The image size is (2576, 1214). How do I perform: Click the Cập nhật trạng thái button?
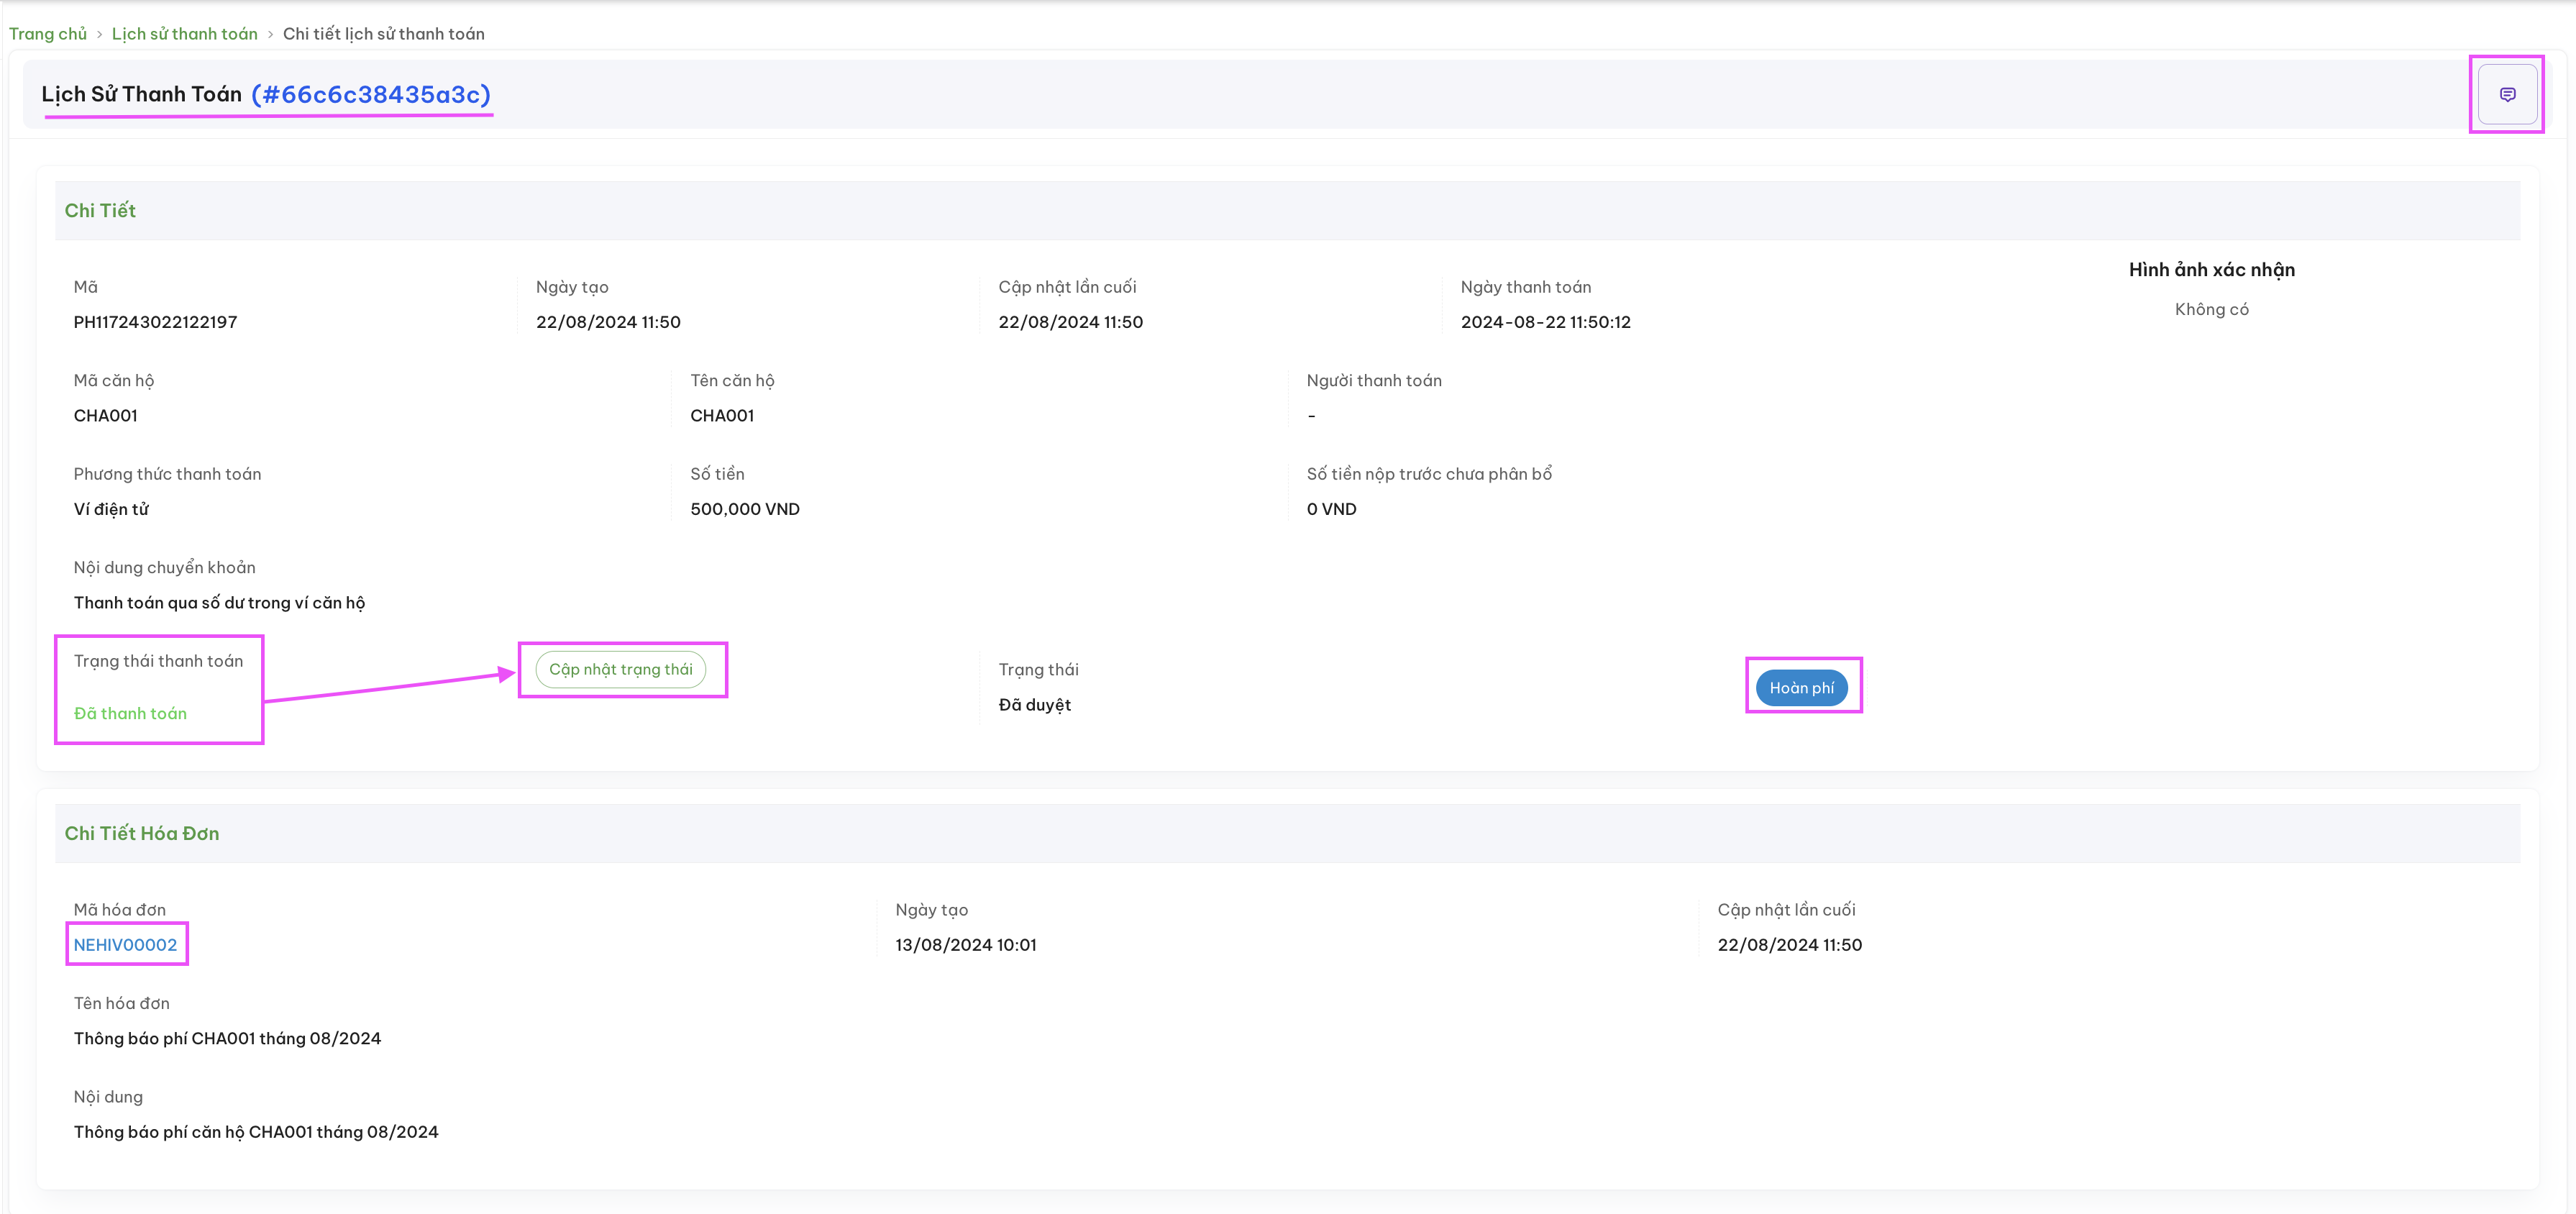tap(621, 669)
